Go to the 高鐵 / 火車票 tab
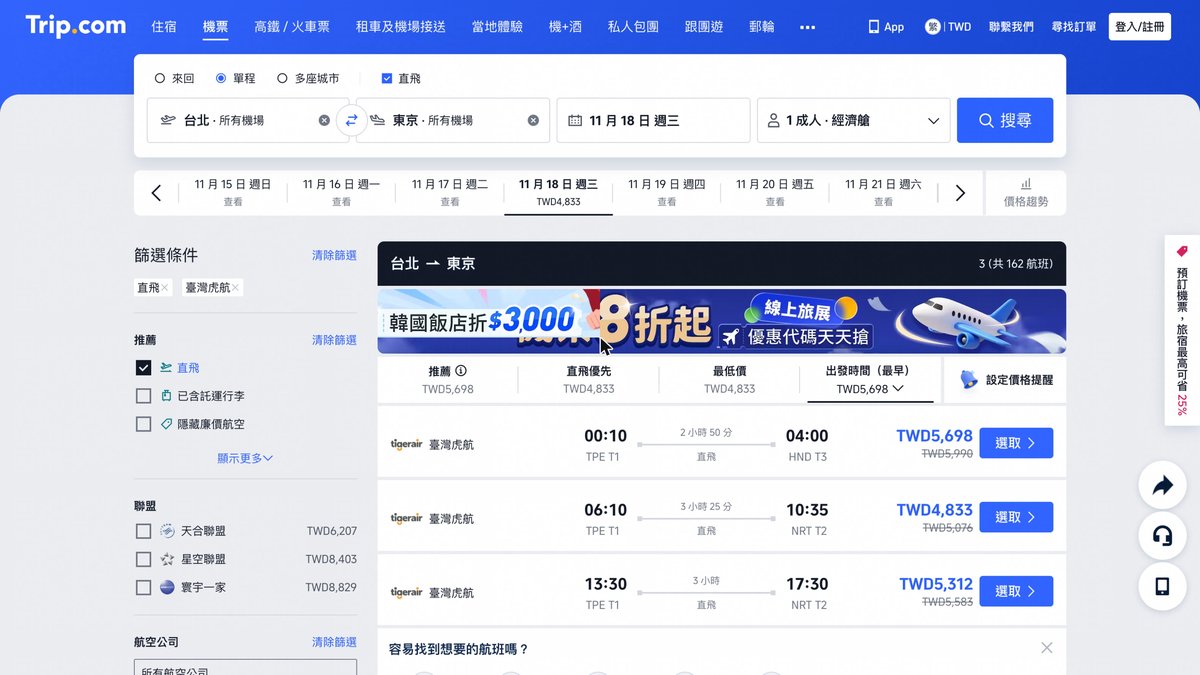 pos(292,27)
